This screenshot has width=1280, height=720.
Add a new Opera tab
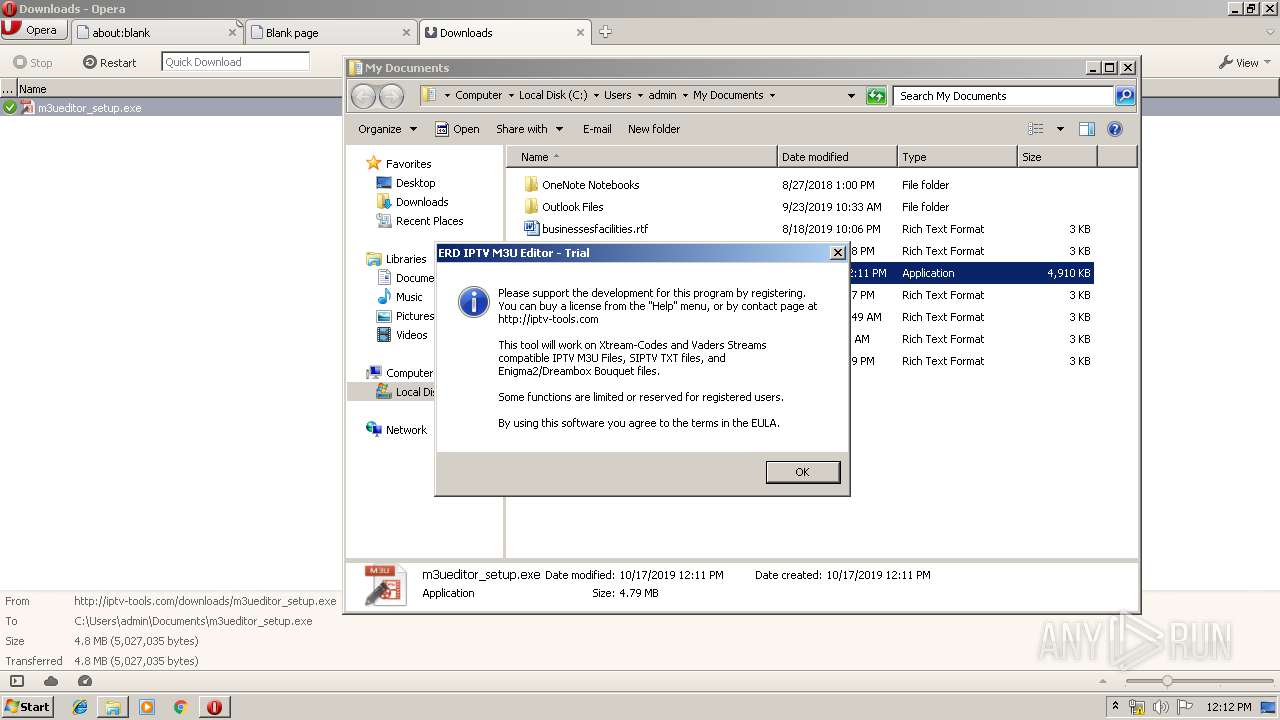(605, 32)
